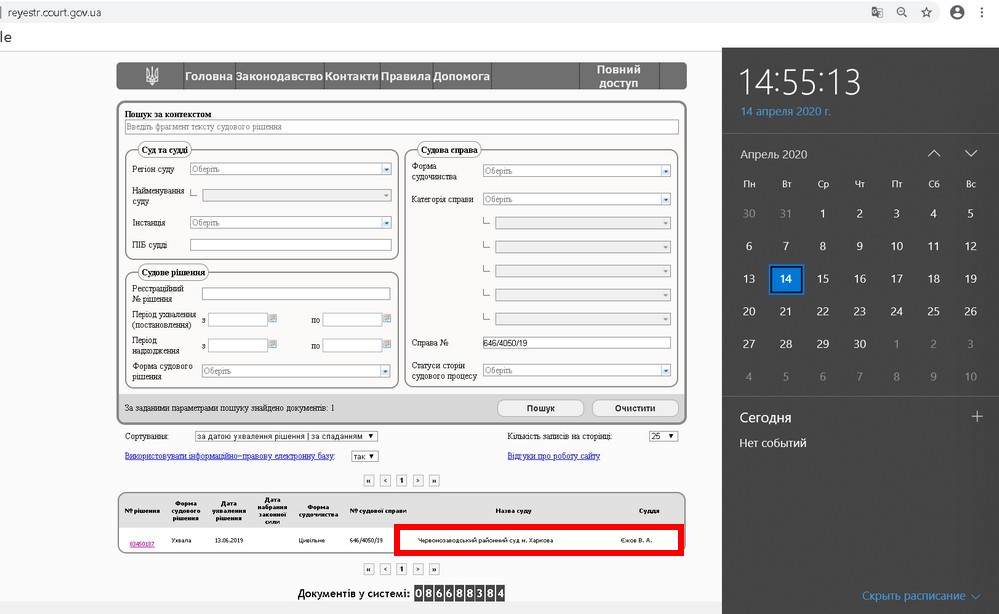Viewport: 999px width, 614px height.
Task: Click the Період надходження end date field
Action: tap(352, 345)
